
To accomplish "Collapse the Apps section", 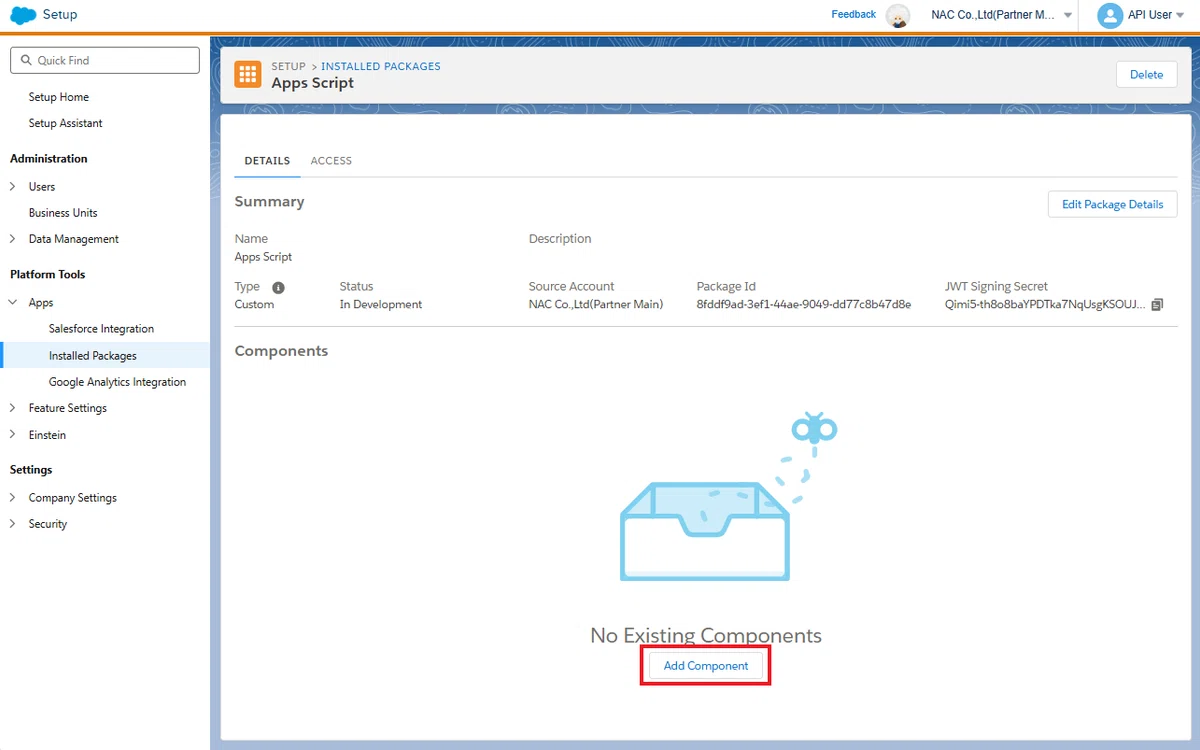I will tap(13, 303).
